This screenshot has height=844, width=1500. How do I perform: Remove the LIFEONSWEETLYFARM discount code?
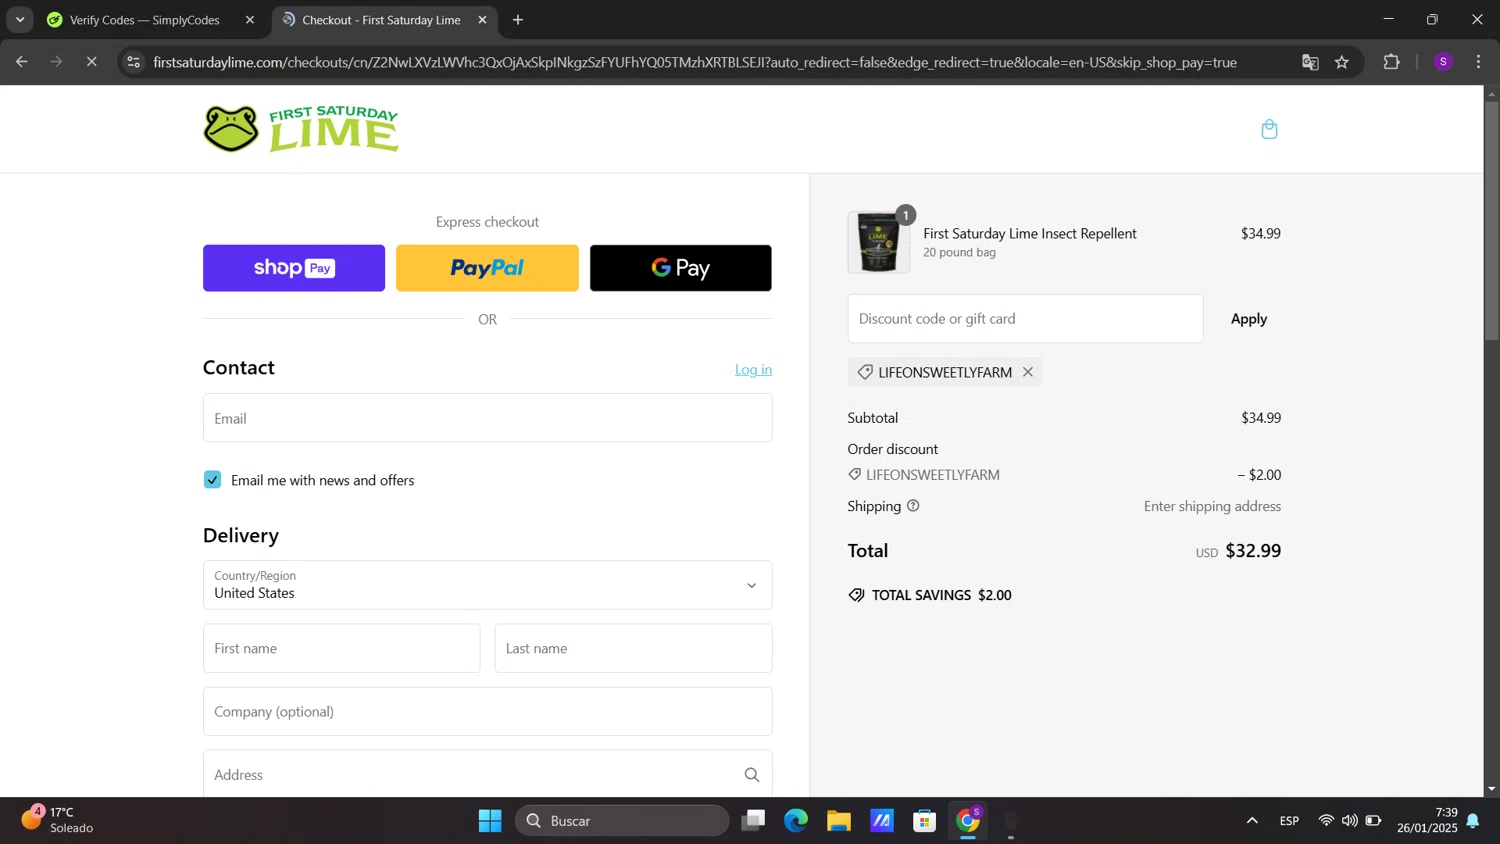coord(1027,372)
